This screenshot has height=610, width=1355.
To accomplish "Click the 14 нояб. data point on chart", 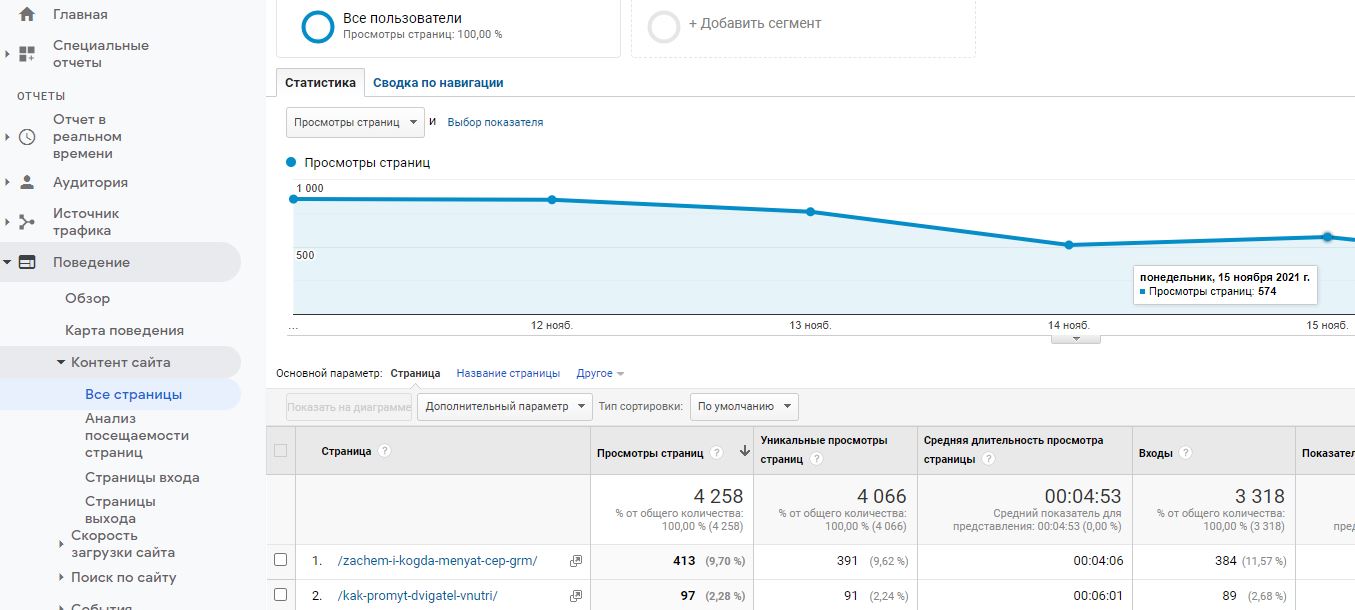I will (x=1069, y=245).
